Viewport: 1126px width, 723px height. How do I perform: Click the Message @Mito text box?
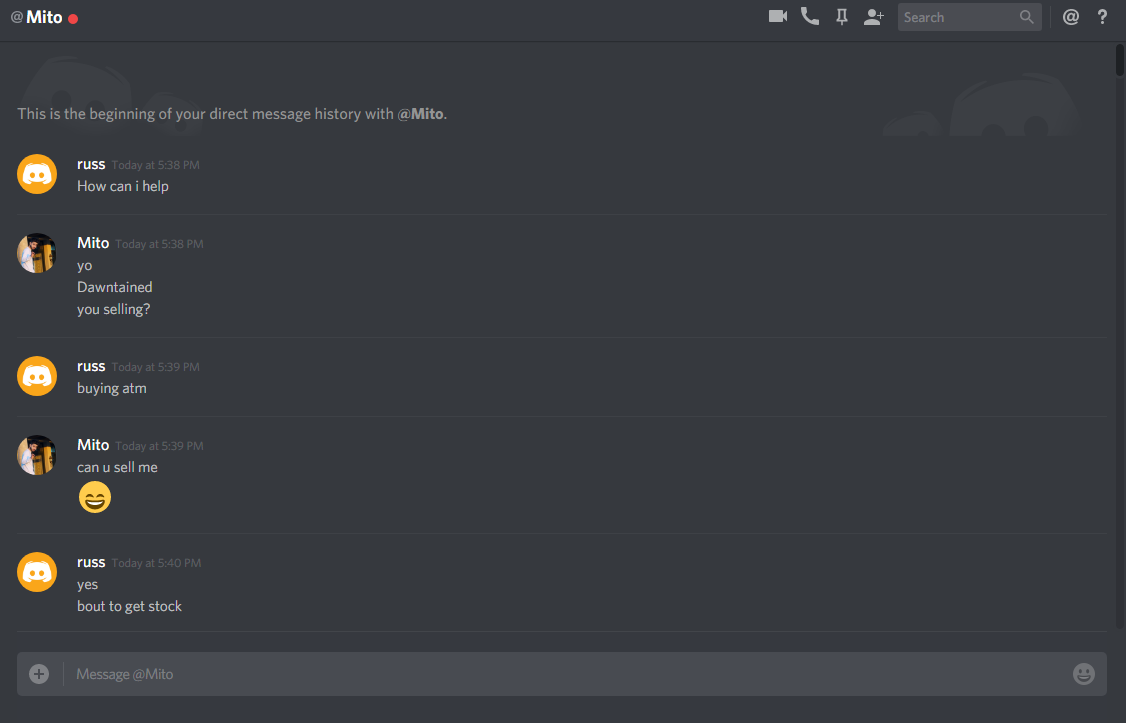561,673
